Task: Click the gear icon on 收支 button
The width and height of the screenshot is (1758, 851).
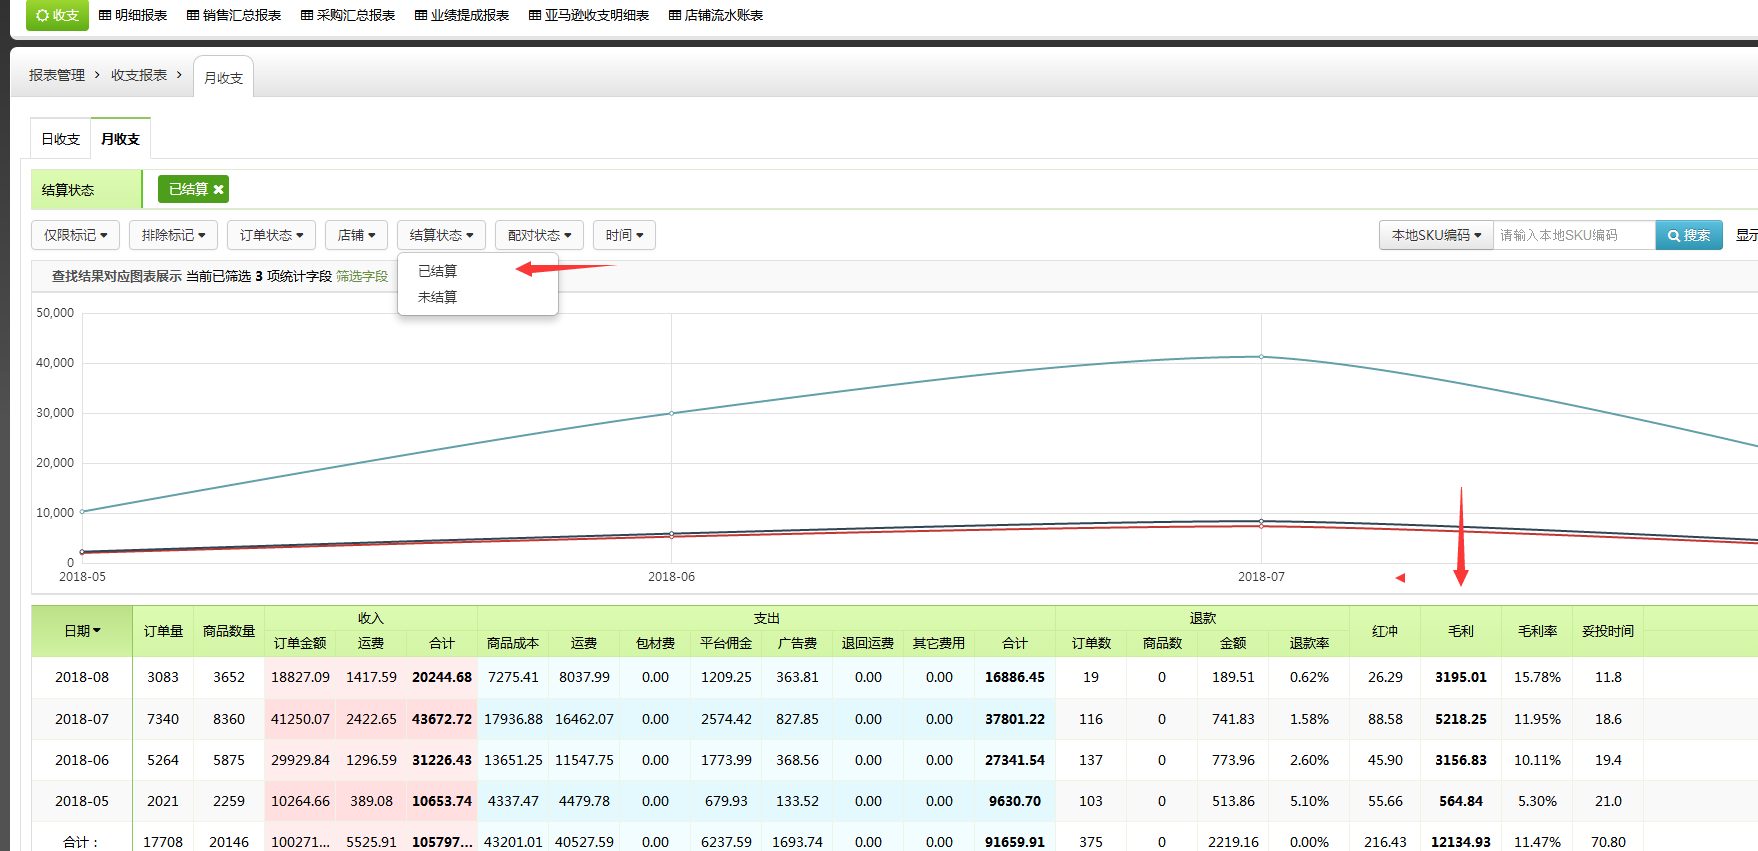Action: (42, 15)
